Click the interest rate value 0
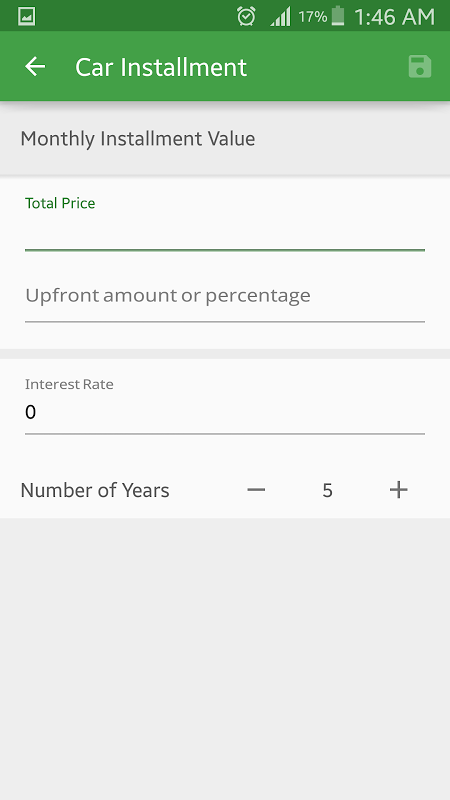Image resolution: width=450 pixels, height=800 pixels. point(31,412)
